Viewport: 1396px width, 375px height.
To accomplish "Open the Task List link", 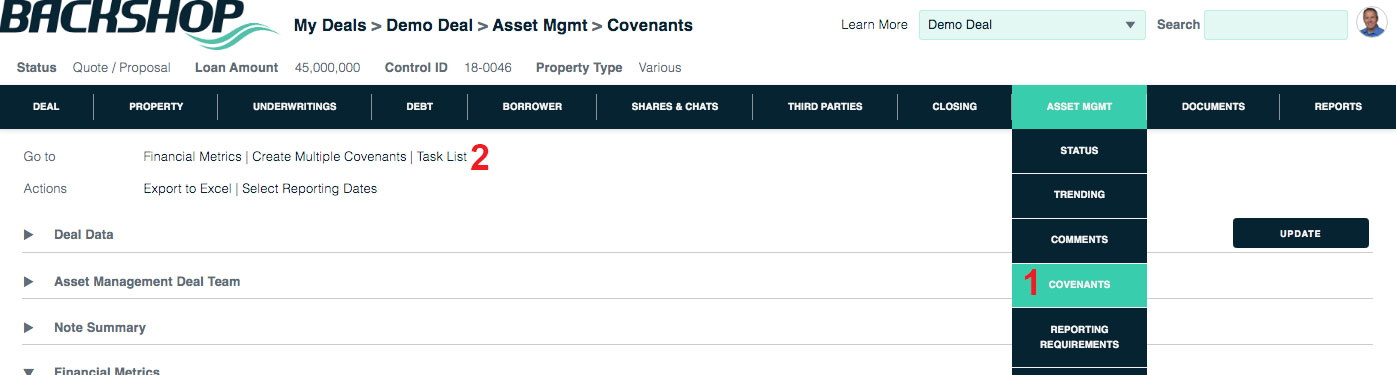I will tap(442, 157).
